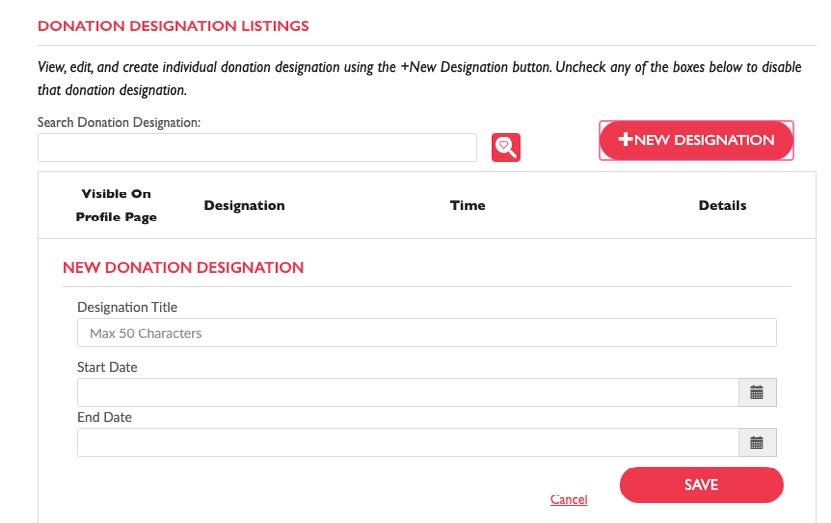Screen dimensions: 831x523
Task: Click the Designation column header
Action: coord(244,206)
